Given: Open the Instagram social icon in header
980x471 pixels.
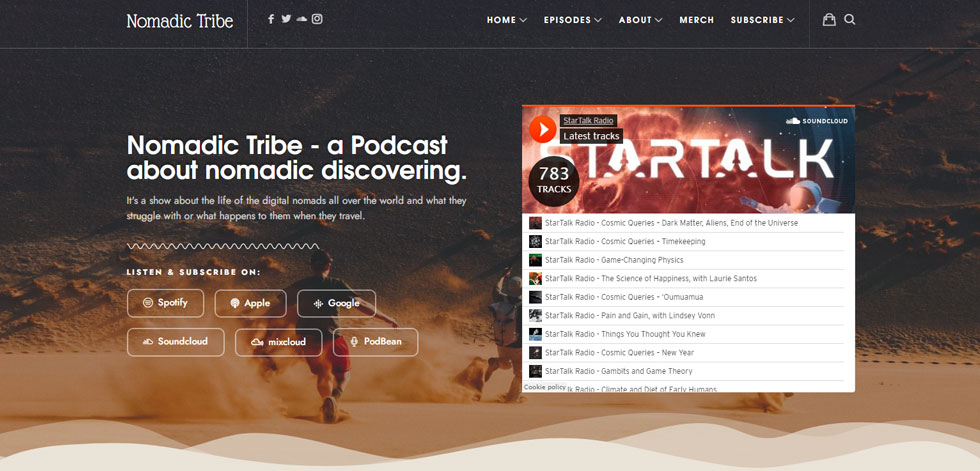Looking at the screenshot, I should click(x=318, y=19).
